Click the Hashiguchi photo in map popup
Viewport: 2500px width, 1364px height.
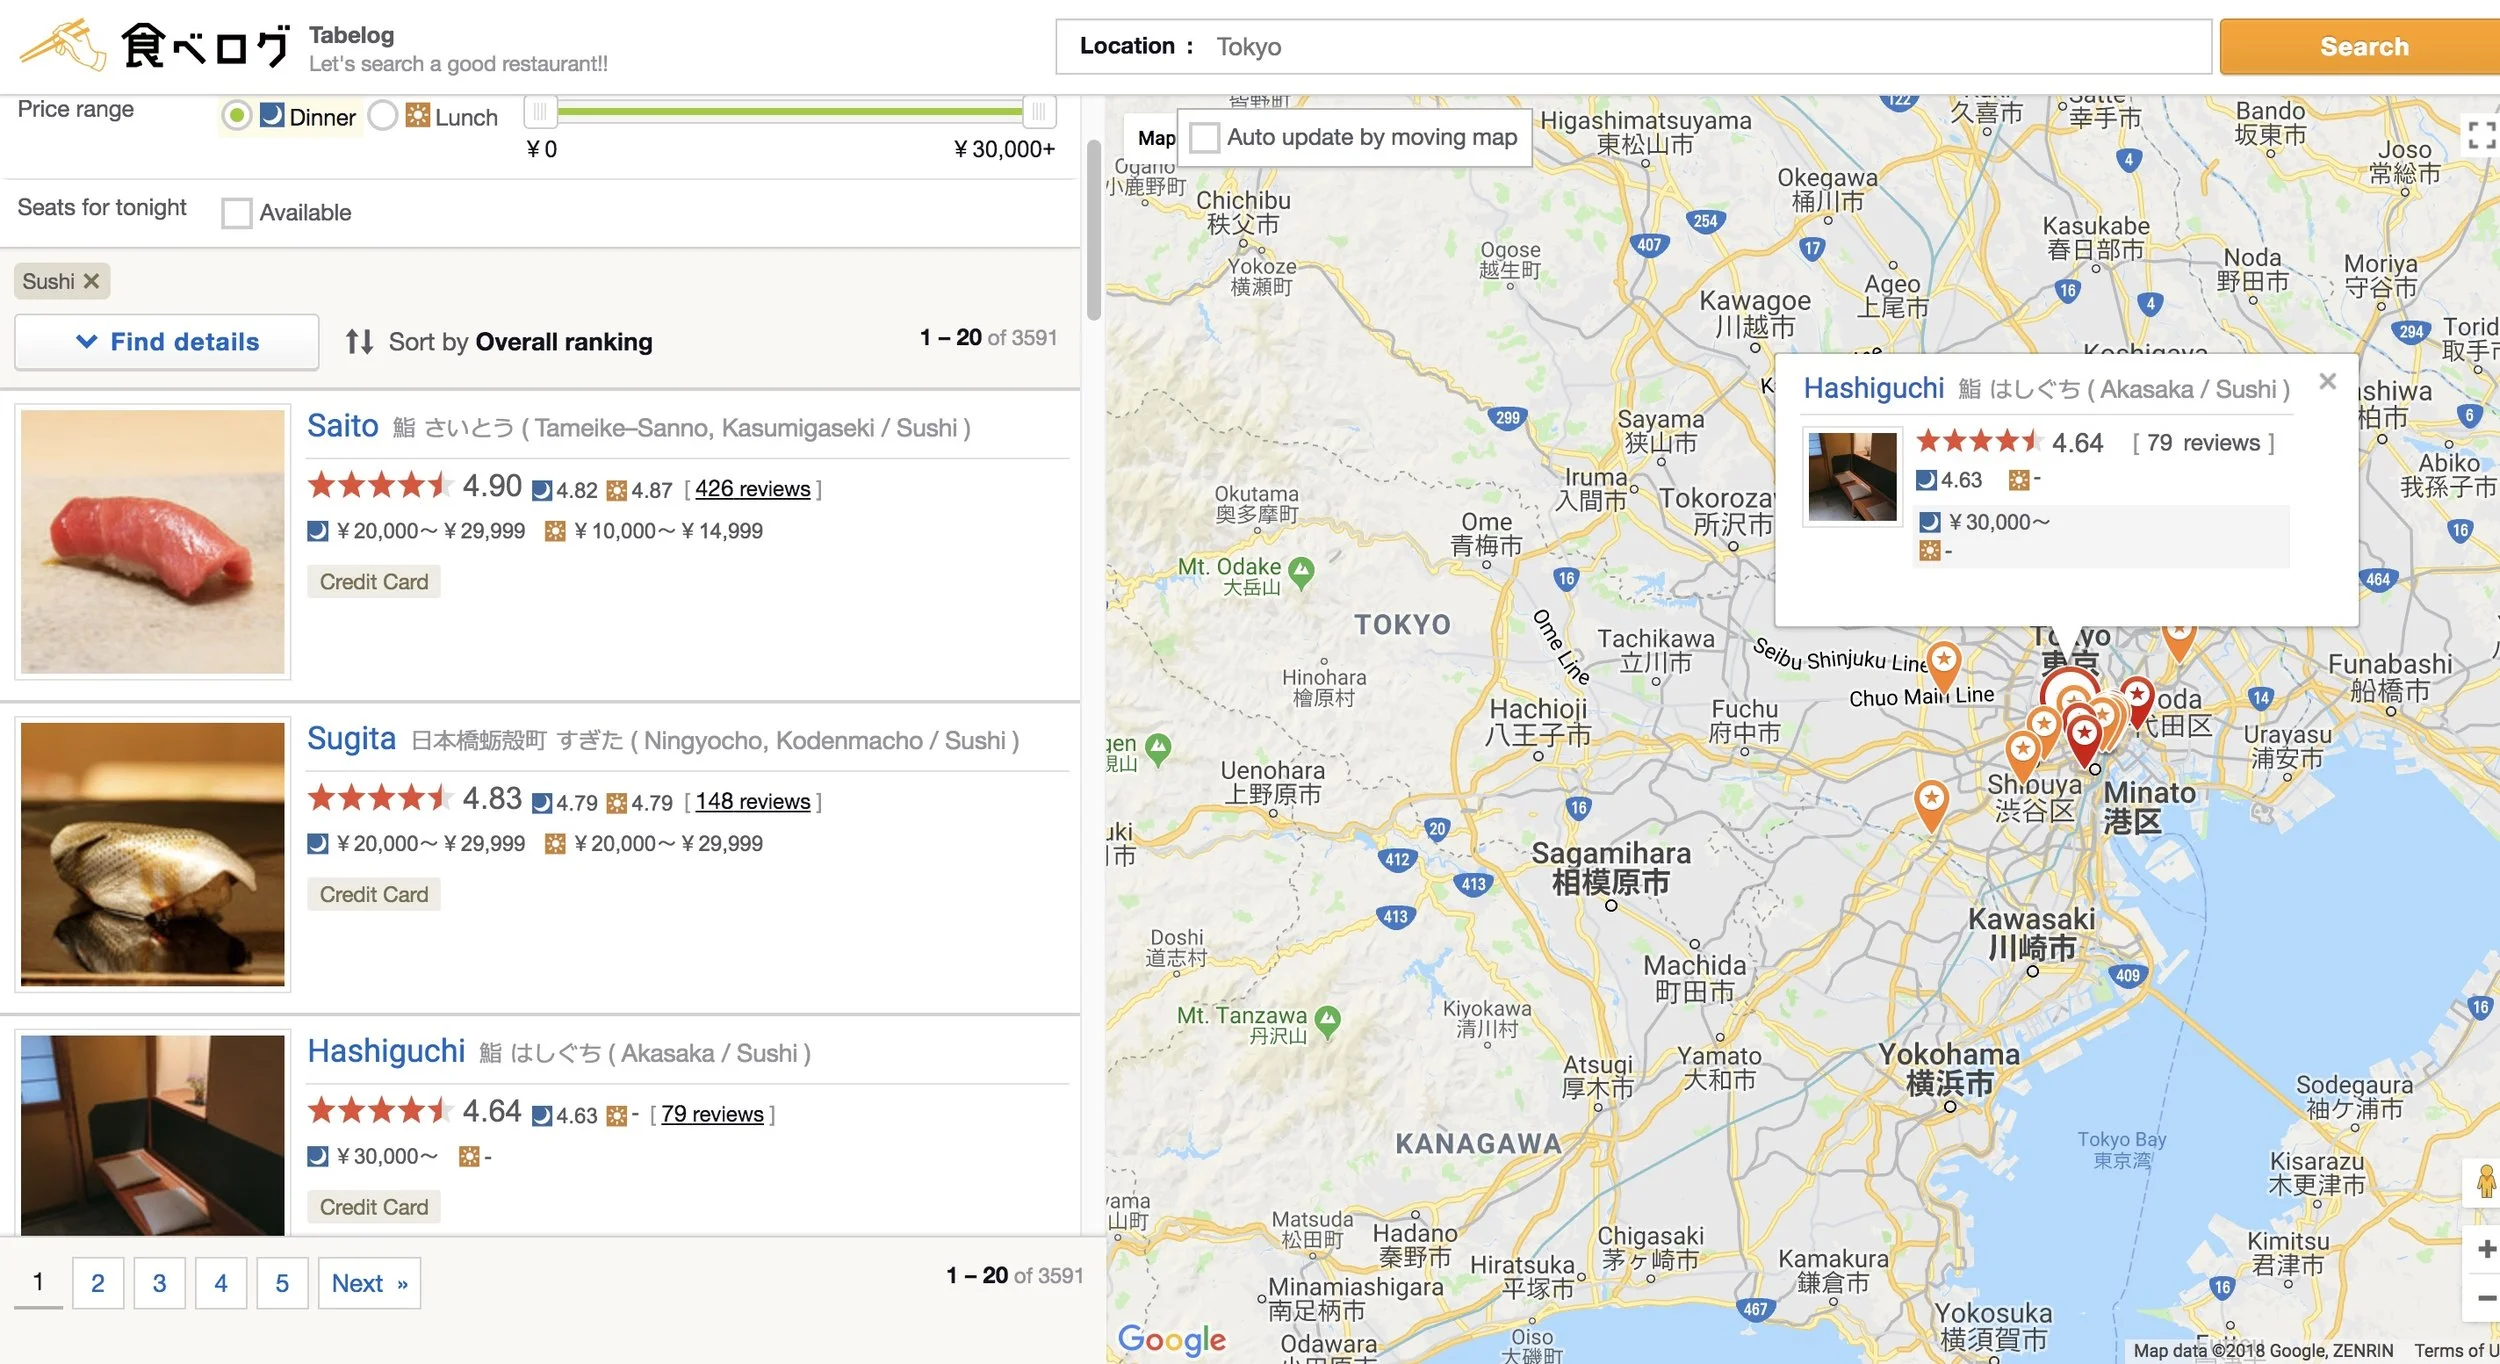1852,476
